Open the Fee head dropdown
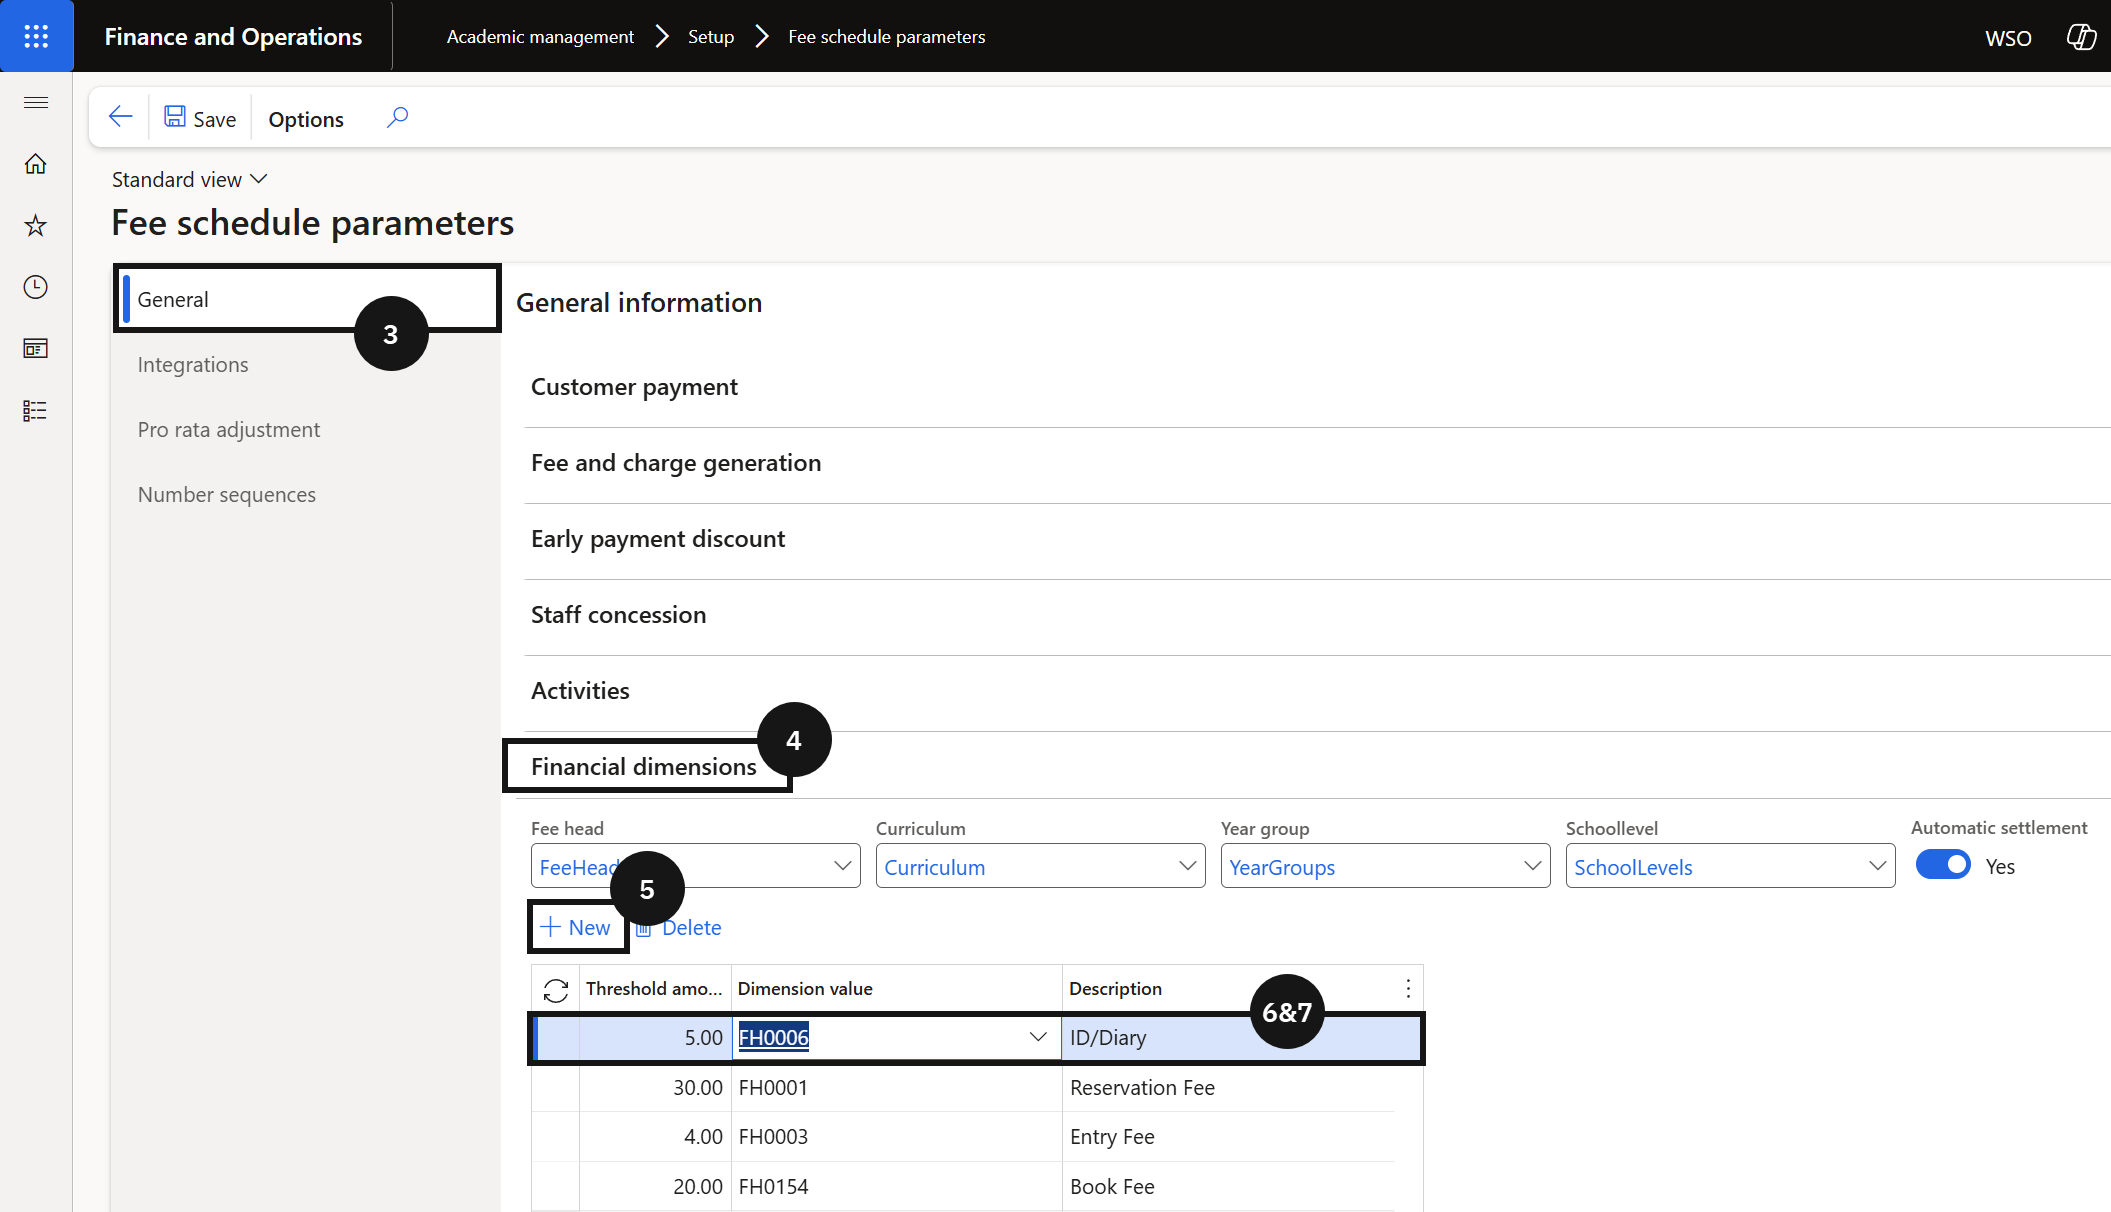Screen dimensions: 2111x1212 point(842,866)
